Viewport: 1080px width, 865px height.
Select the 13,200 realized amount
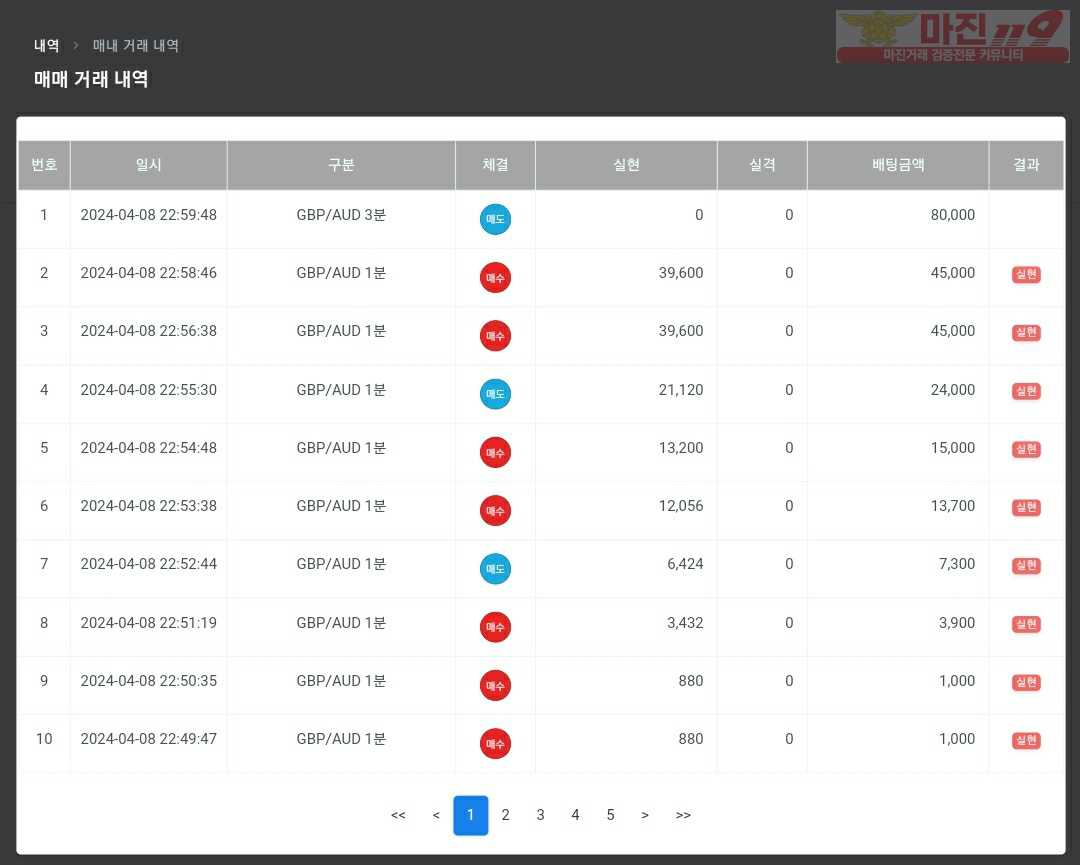[681, 448]
